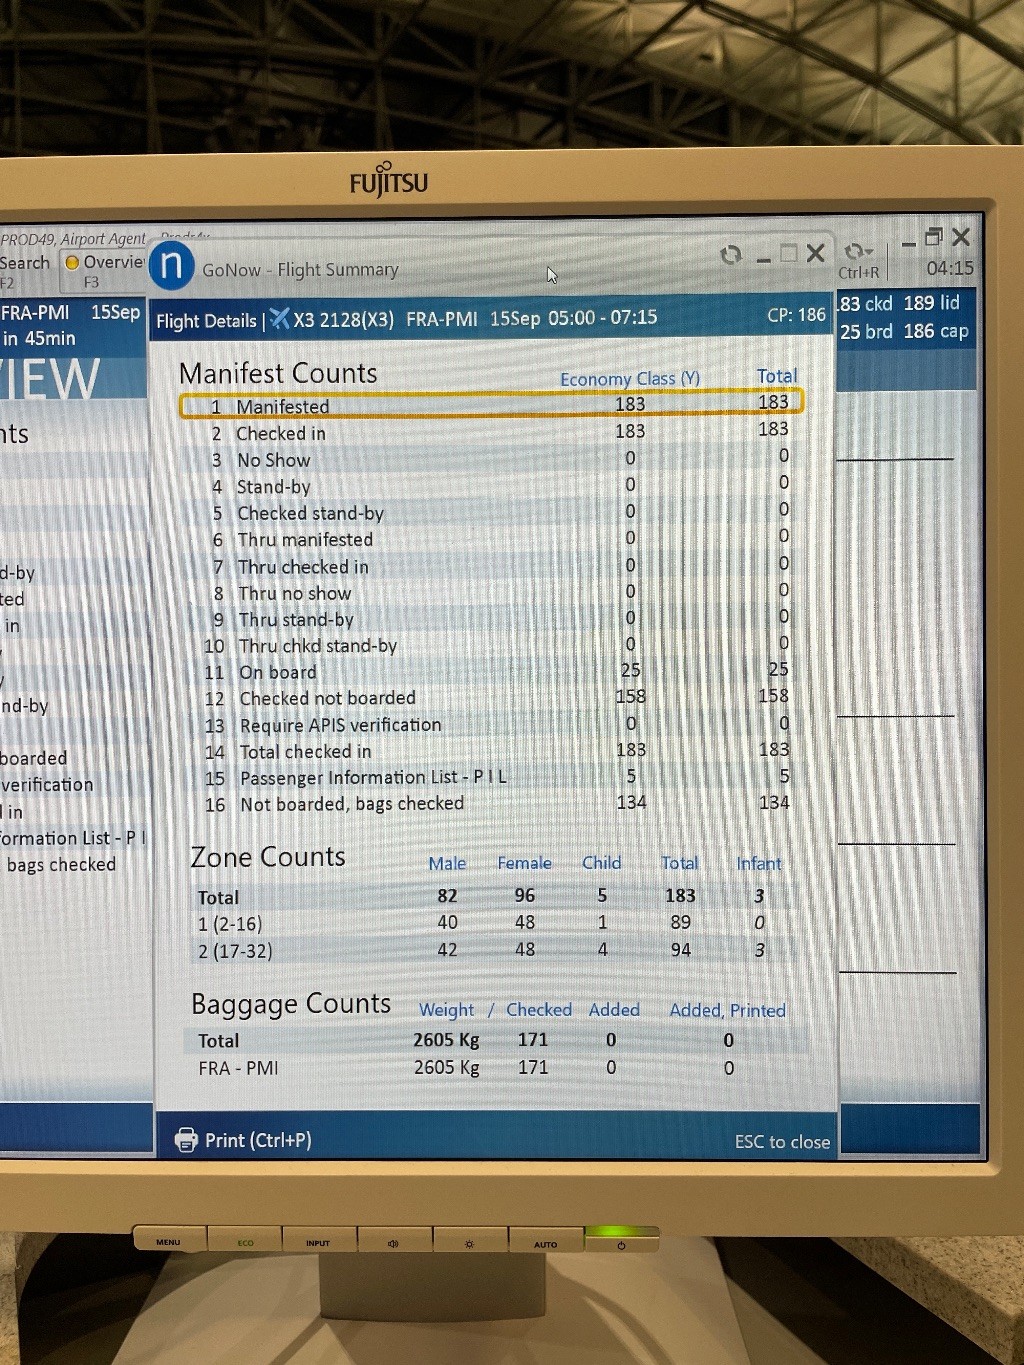Click the Ctrl+R refresh icon
Screen dimensions: 1024x1365
[857, 252]
